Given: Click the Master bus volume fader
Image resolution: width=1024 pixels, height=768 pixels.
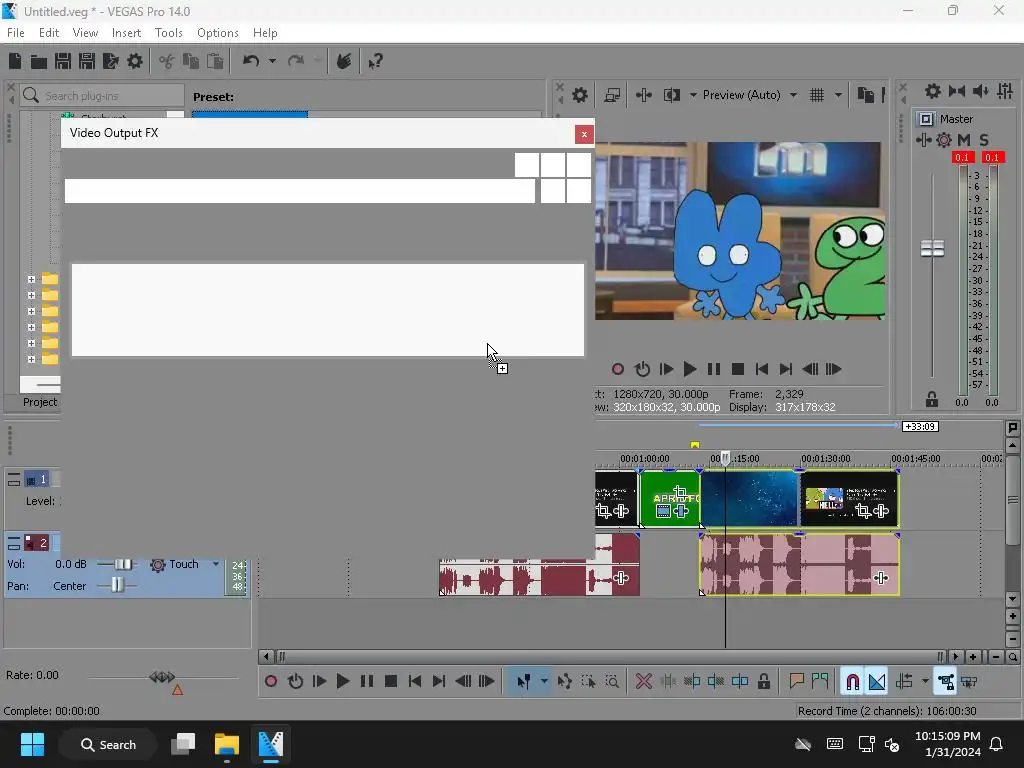Looking at the screenshot, I should point(932,248).
